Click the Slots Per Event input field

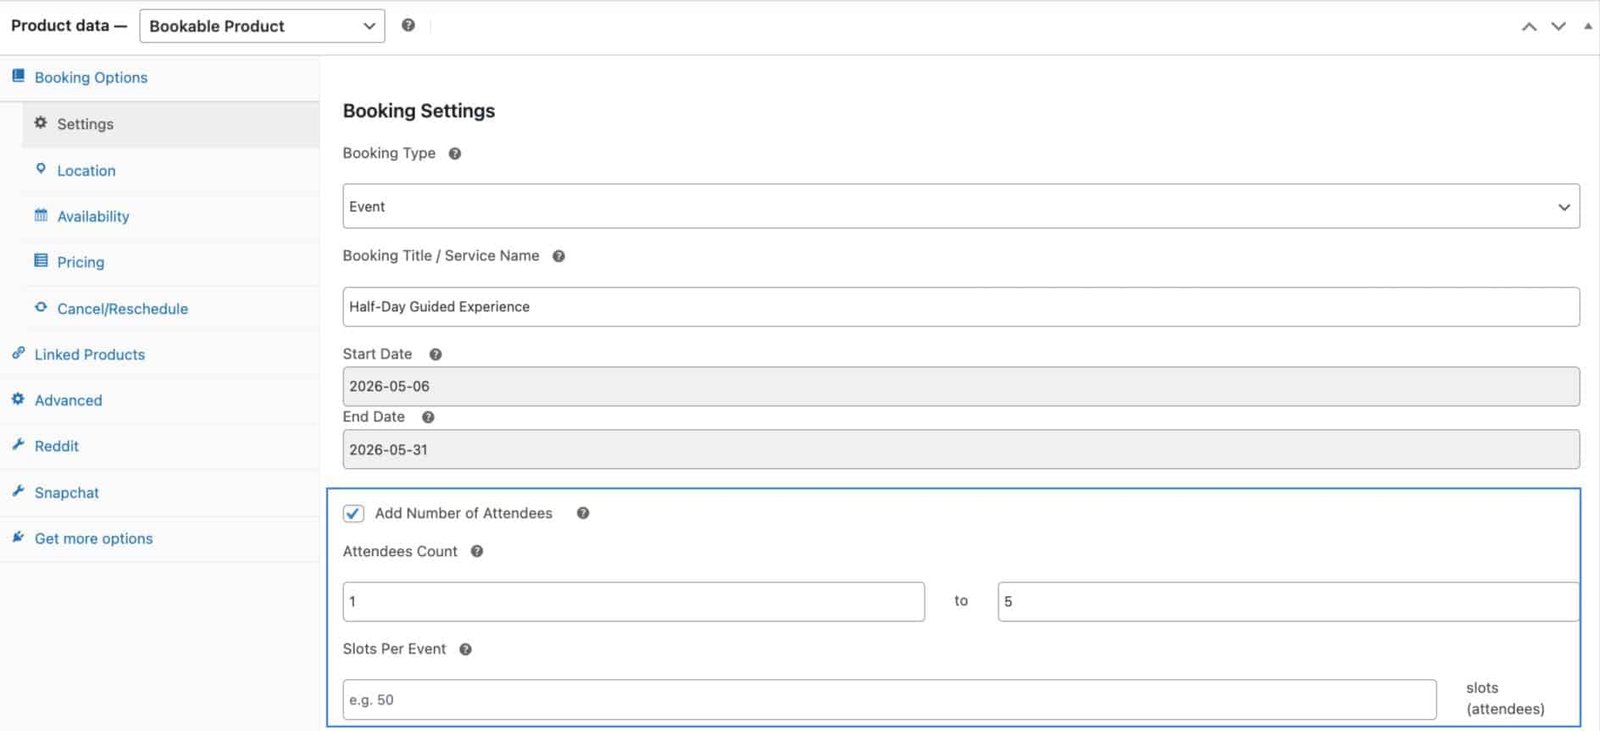pyautogui.click(x=890, y=699)
